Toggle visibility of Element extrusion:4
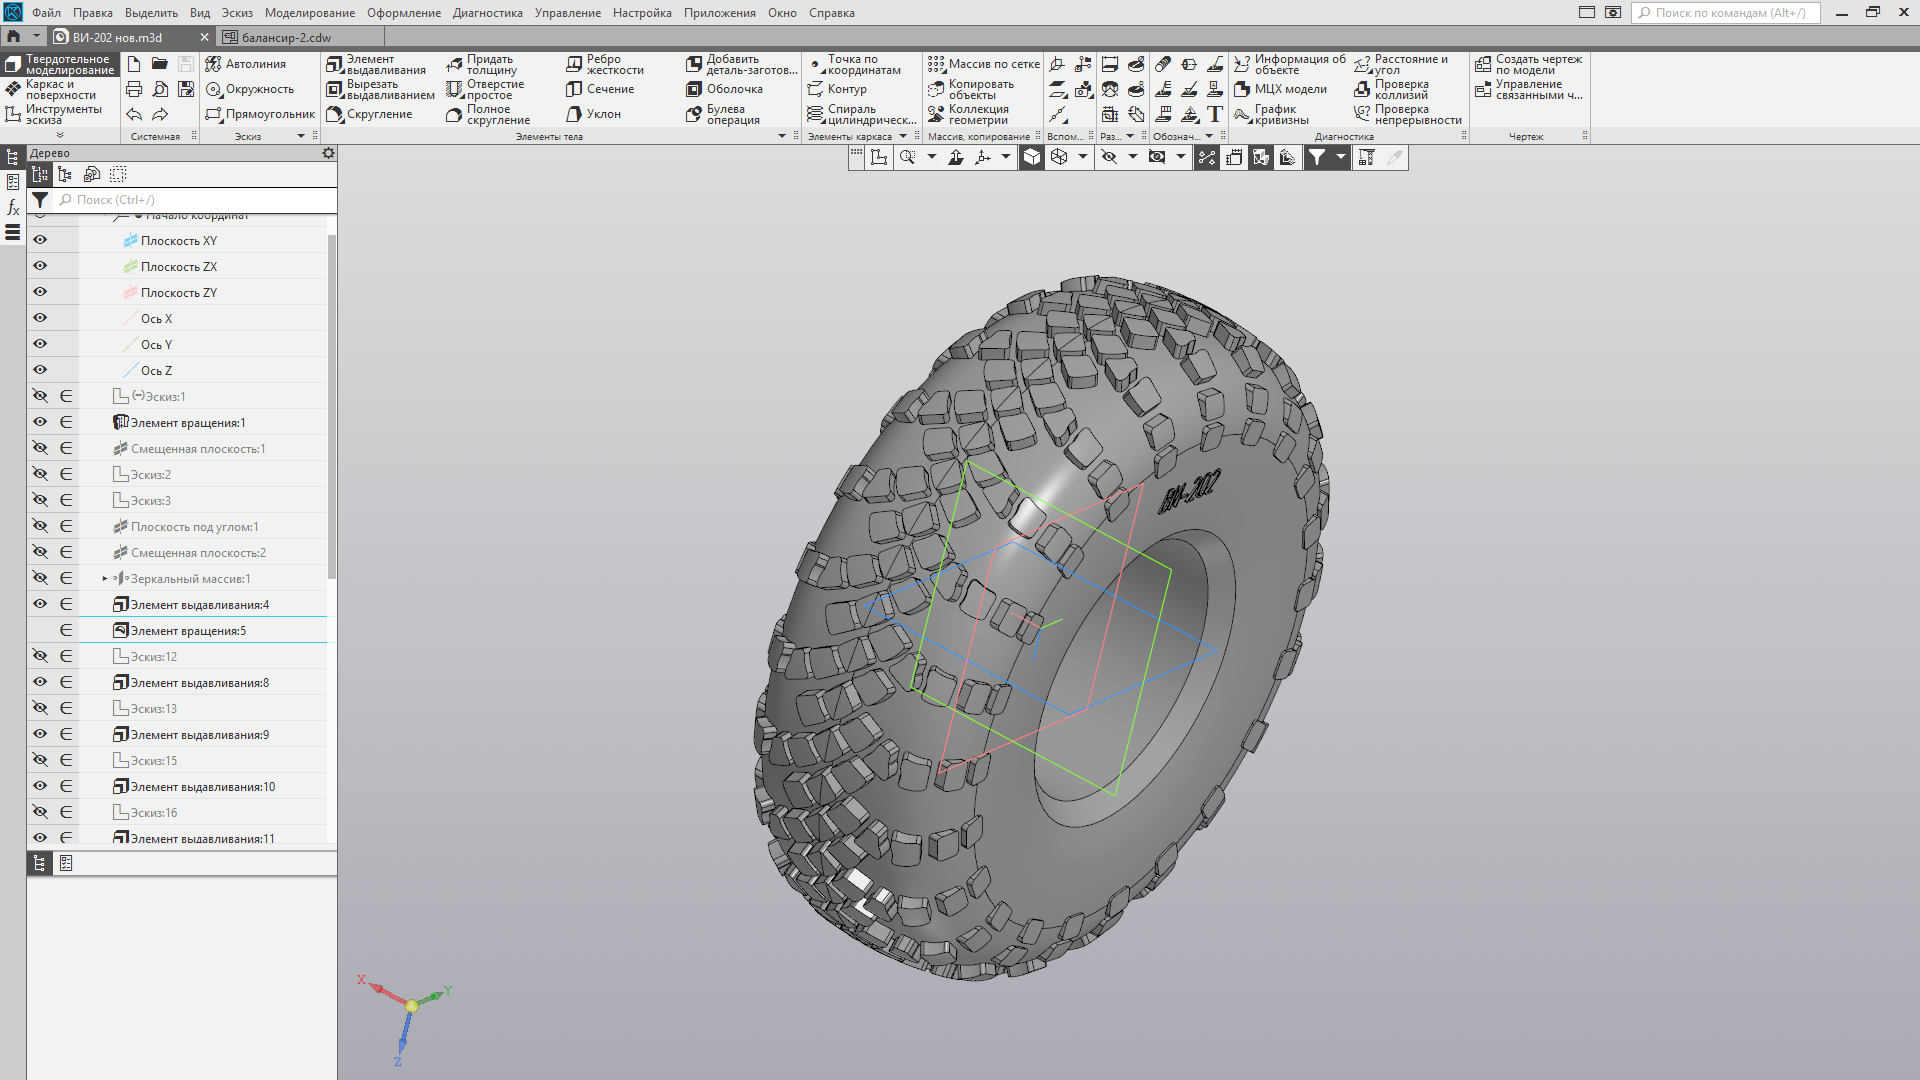Image resolution: width=1920 pixels, height=1080 pixels. pos(40,604)
